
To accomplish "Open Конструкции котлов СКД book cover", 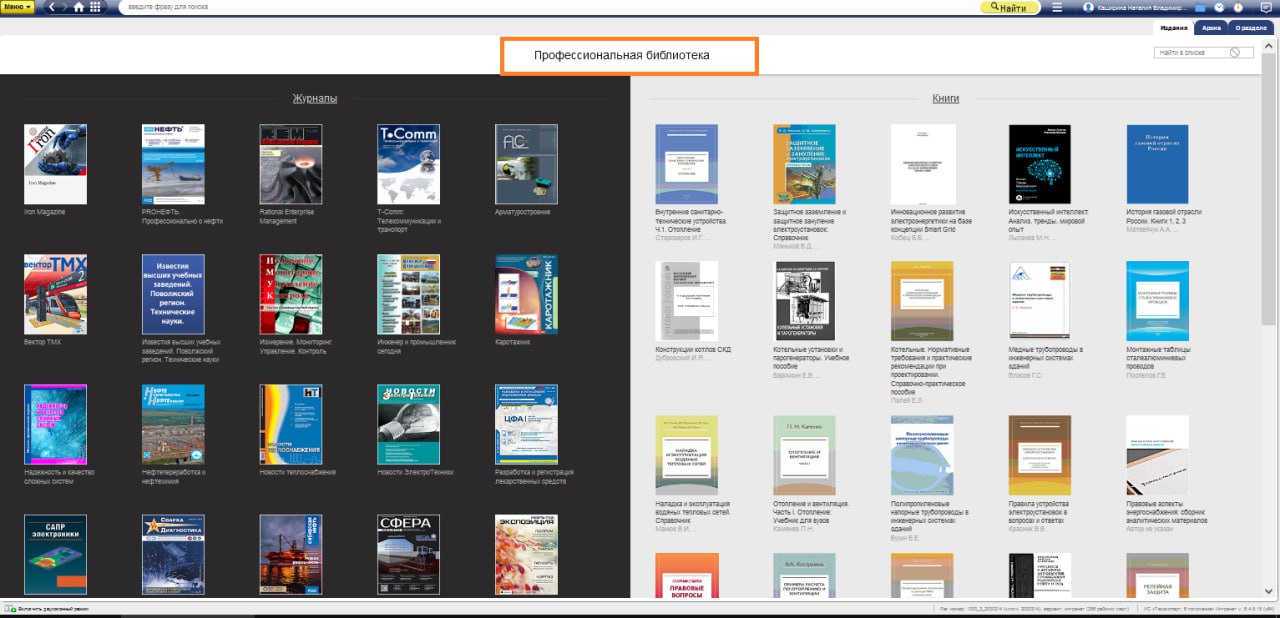I will coord(686,301).
